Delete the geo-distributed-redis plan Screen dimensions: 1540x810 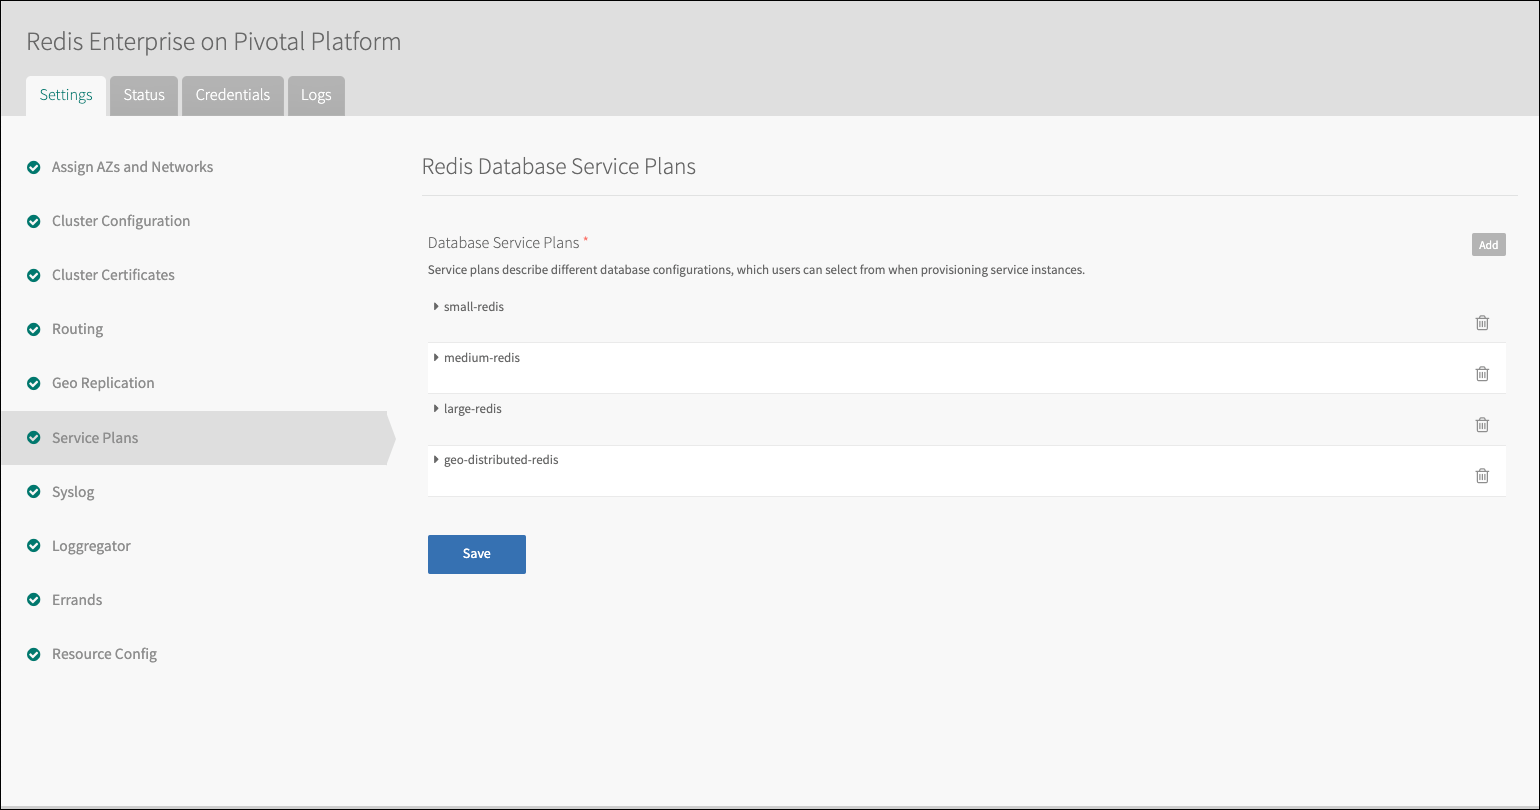point(1482,475)
